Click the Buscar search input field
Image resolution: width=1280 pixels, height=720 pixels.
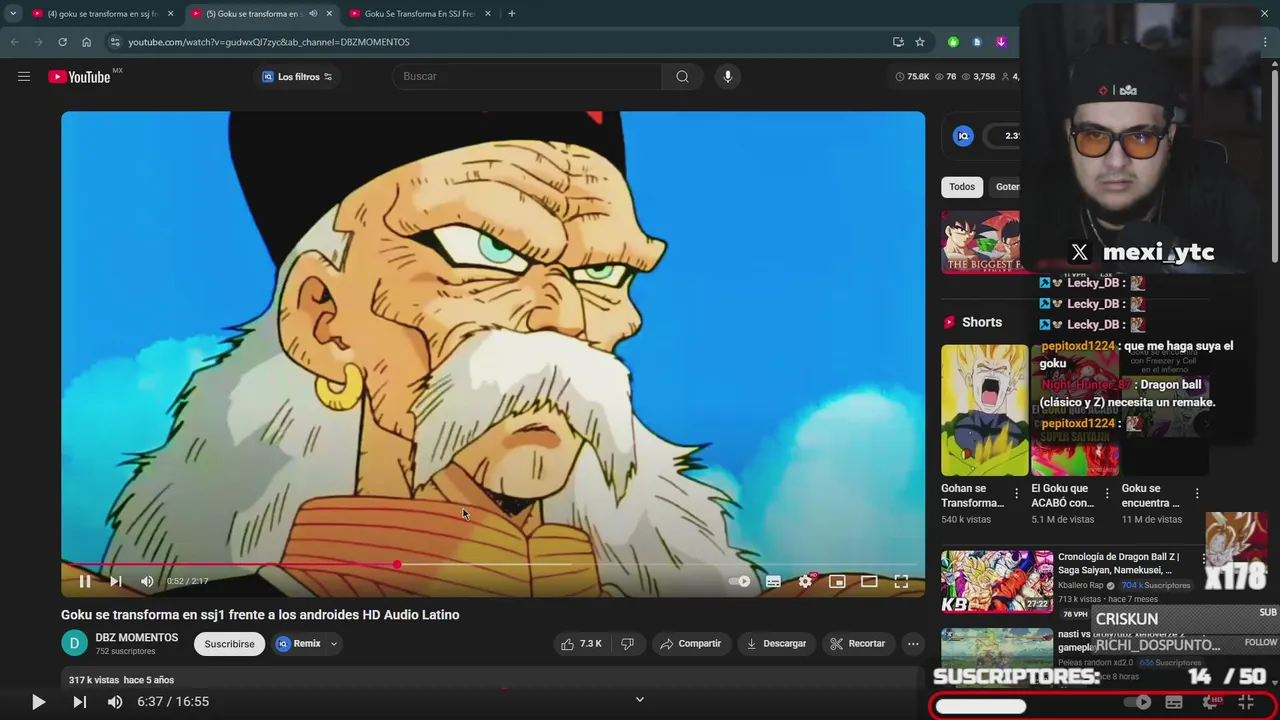tap(527, 76)
